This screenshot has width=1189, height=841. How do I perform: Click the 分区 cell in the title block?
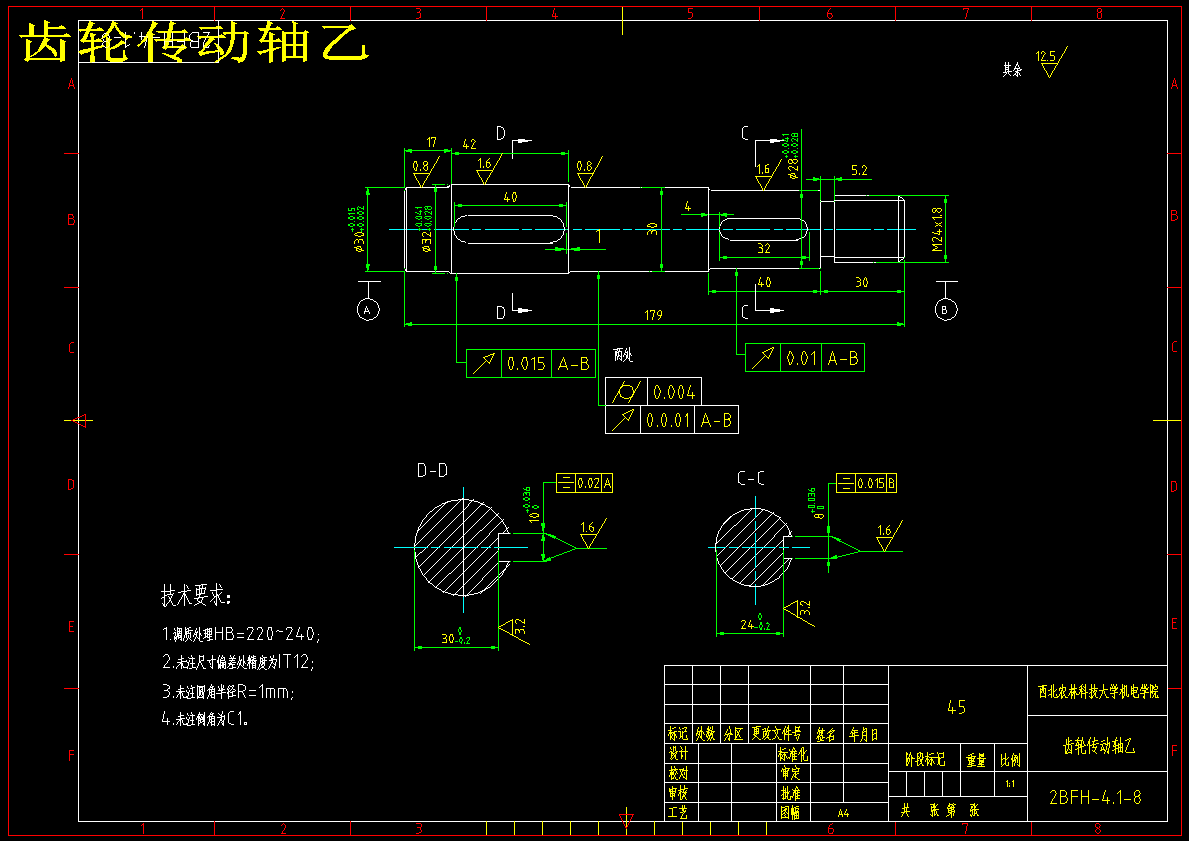pos(734,734)
